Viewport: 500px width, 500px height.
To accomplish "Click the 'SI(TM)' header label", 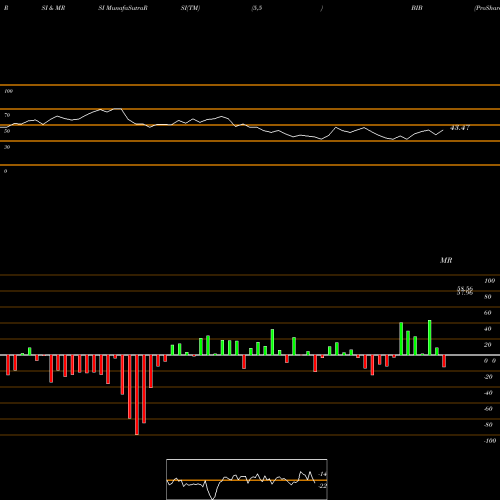I will 190,8.
